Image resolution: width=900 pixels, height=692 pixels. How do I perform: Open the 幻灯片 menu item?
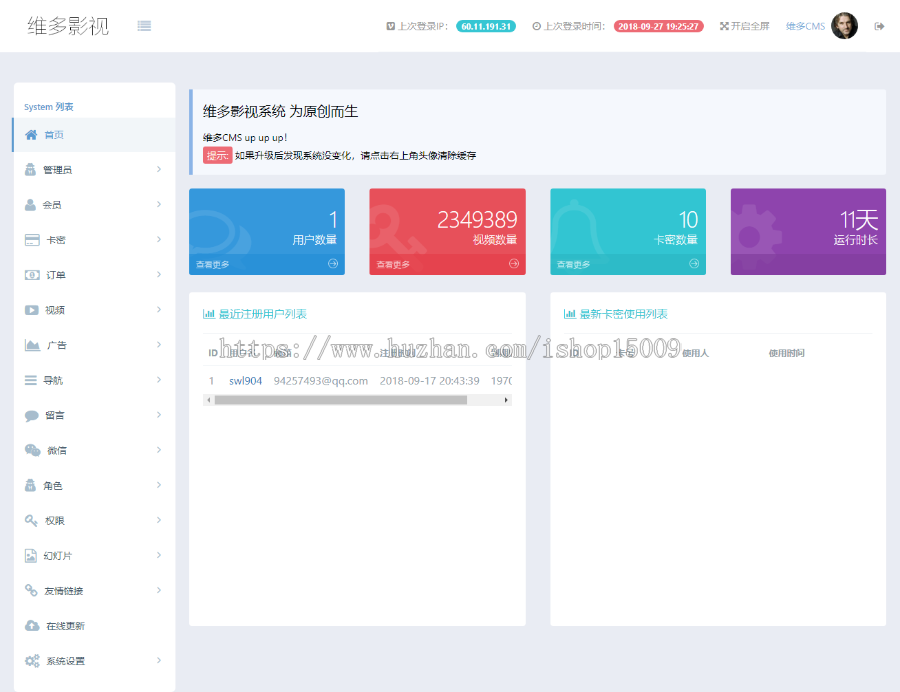pyautogui.click(x=58, y=556)
